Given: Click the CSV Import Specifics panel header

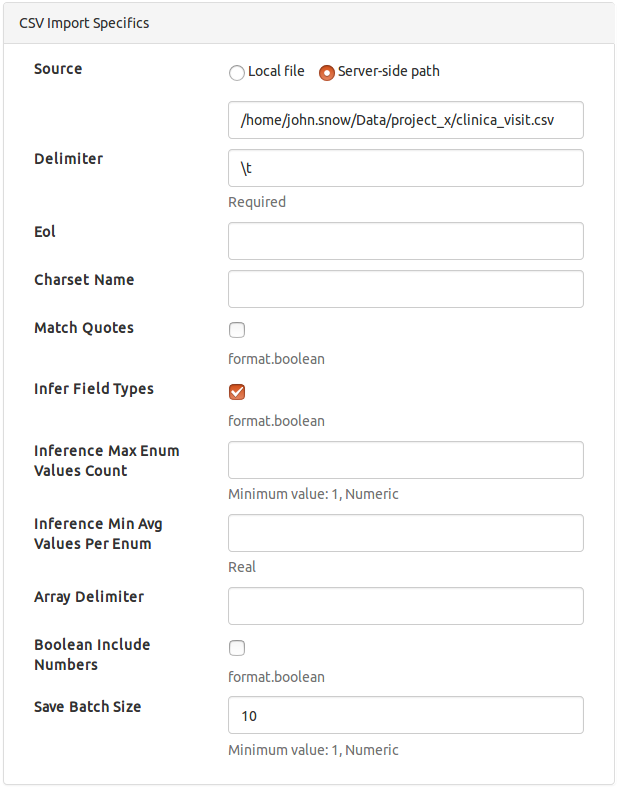Looking at the screenshot, I should (x=84, y=22).
